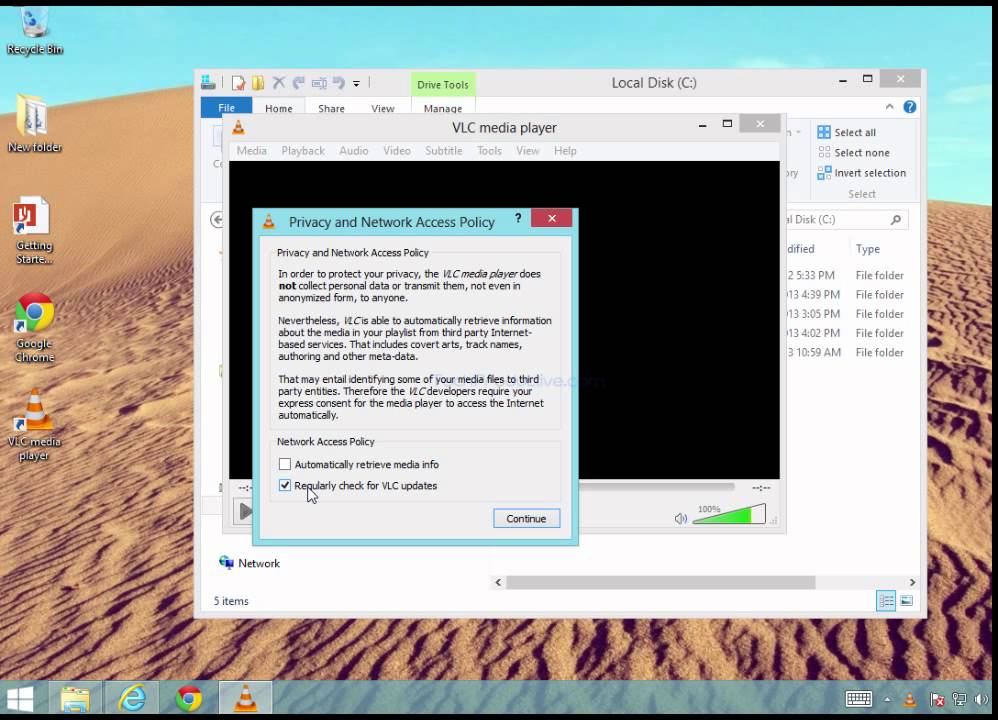Switch to the Explorer View tab
Image resolution: width=998 pixels, height=720 pixels.
click(383, 108)
